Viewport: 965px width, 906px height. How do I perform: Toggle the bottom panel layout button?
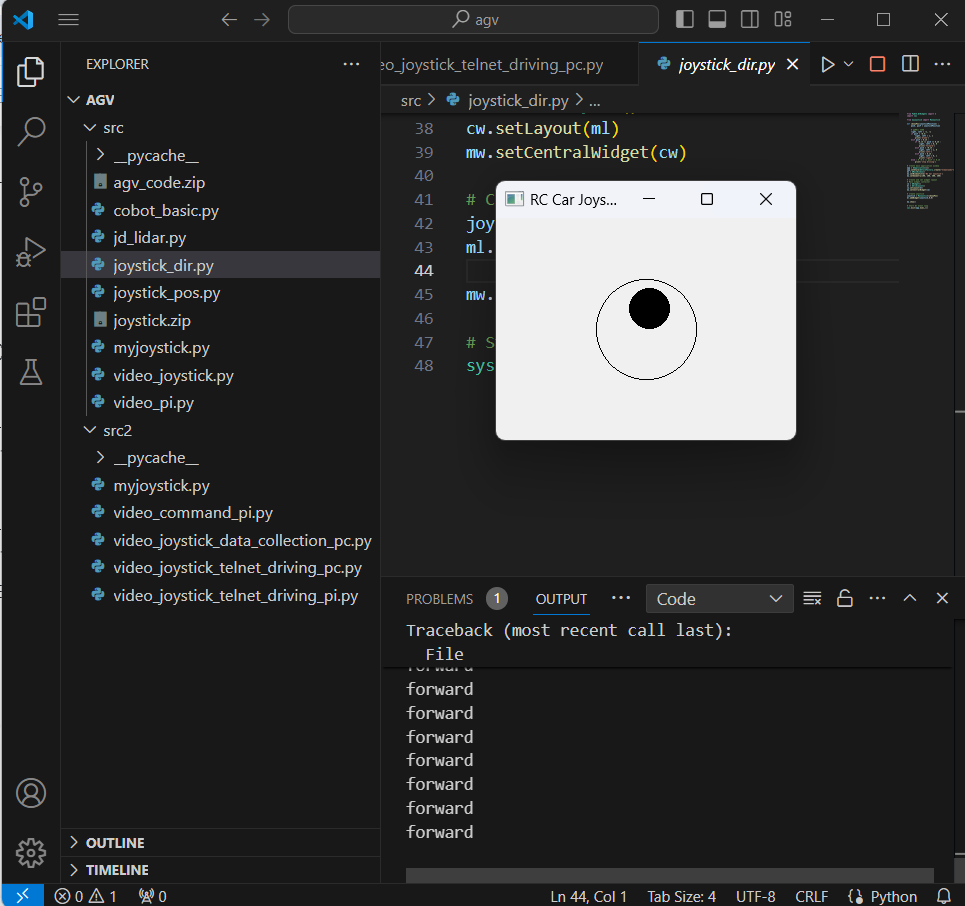[x=717, y=19]
